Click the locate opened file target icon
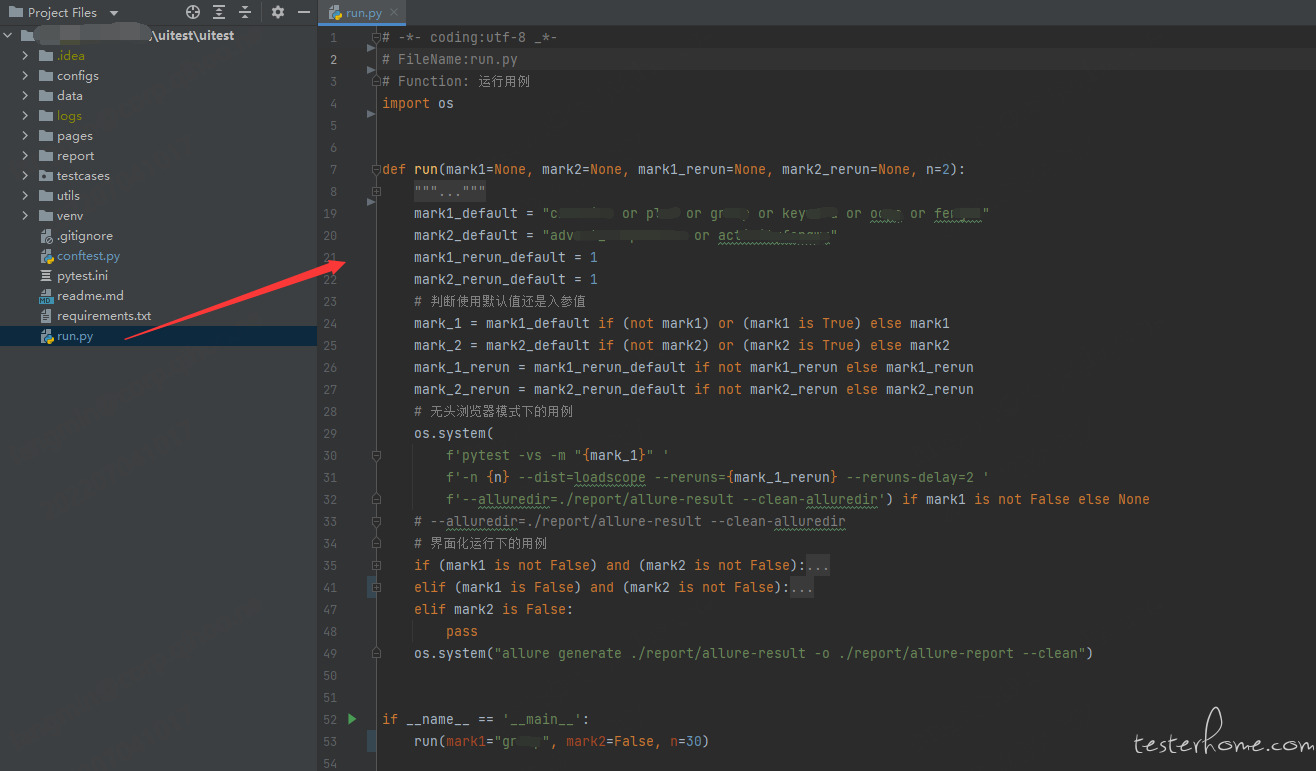The height and width of the screenshot is (771, 1316). [x=193, y=12]
